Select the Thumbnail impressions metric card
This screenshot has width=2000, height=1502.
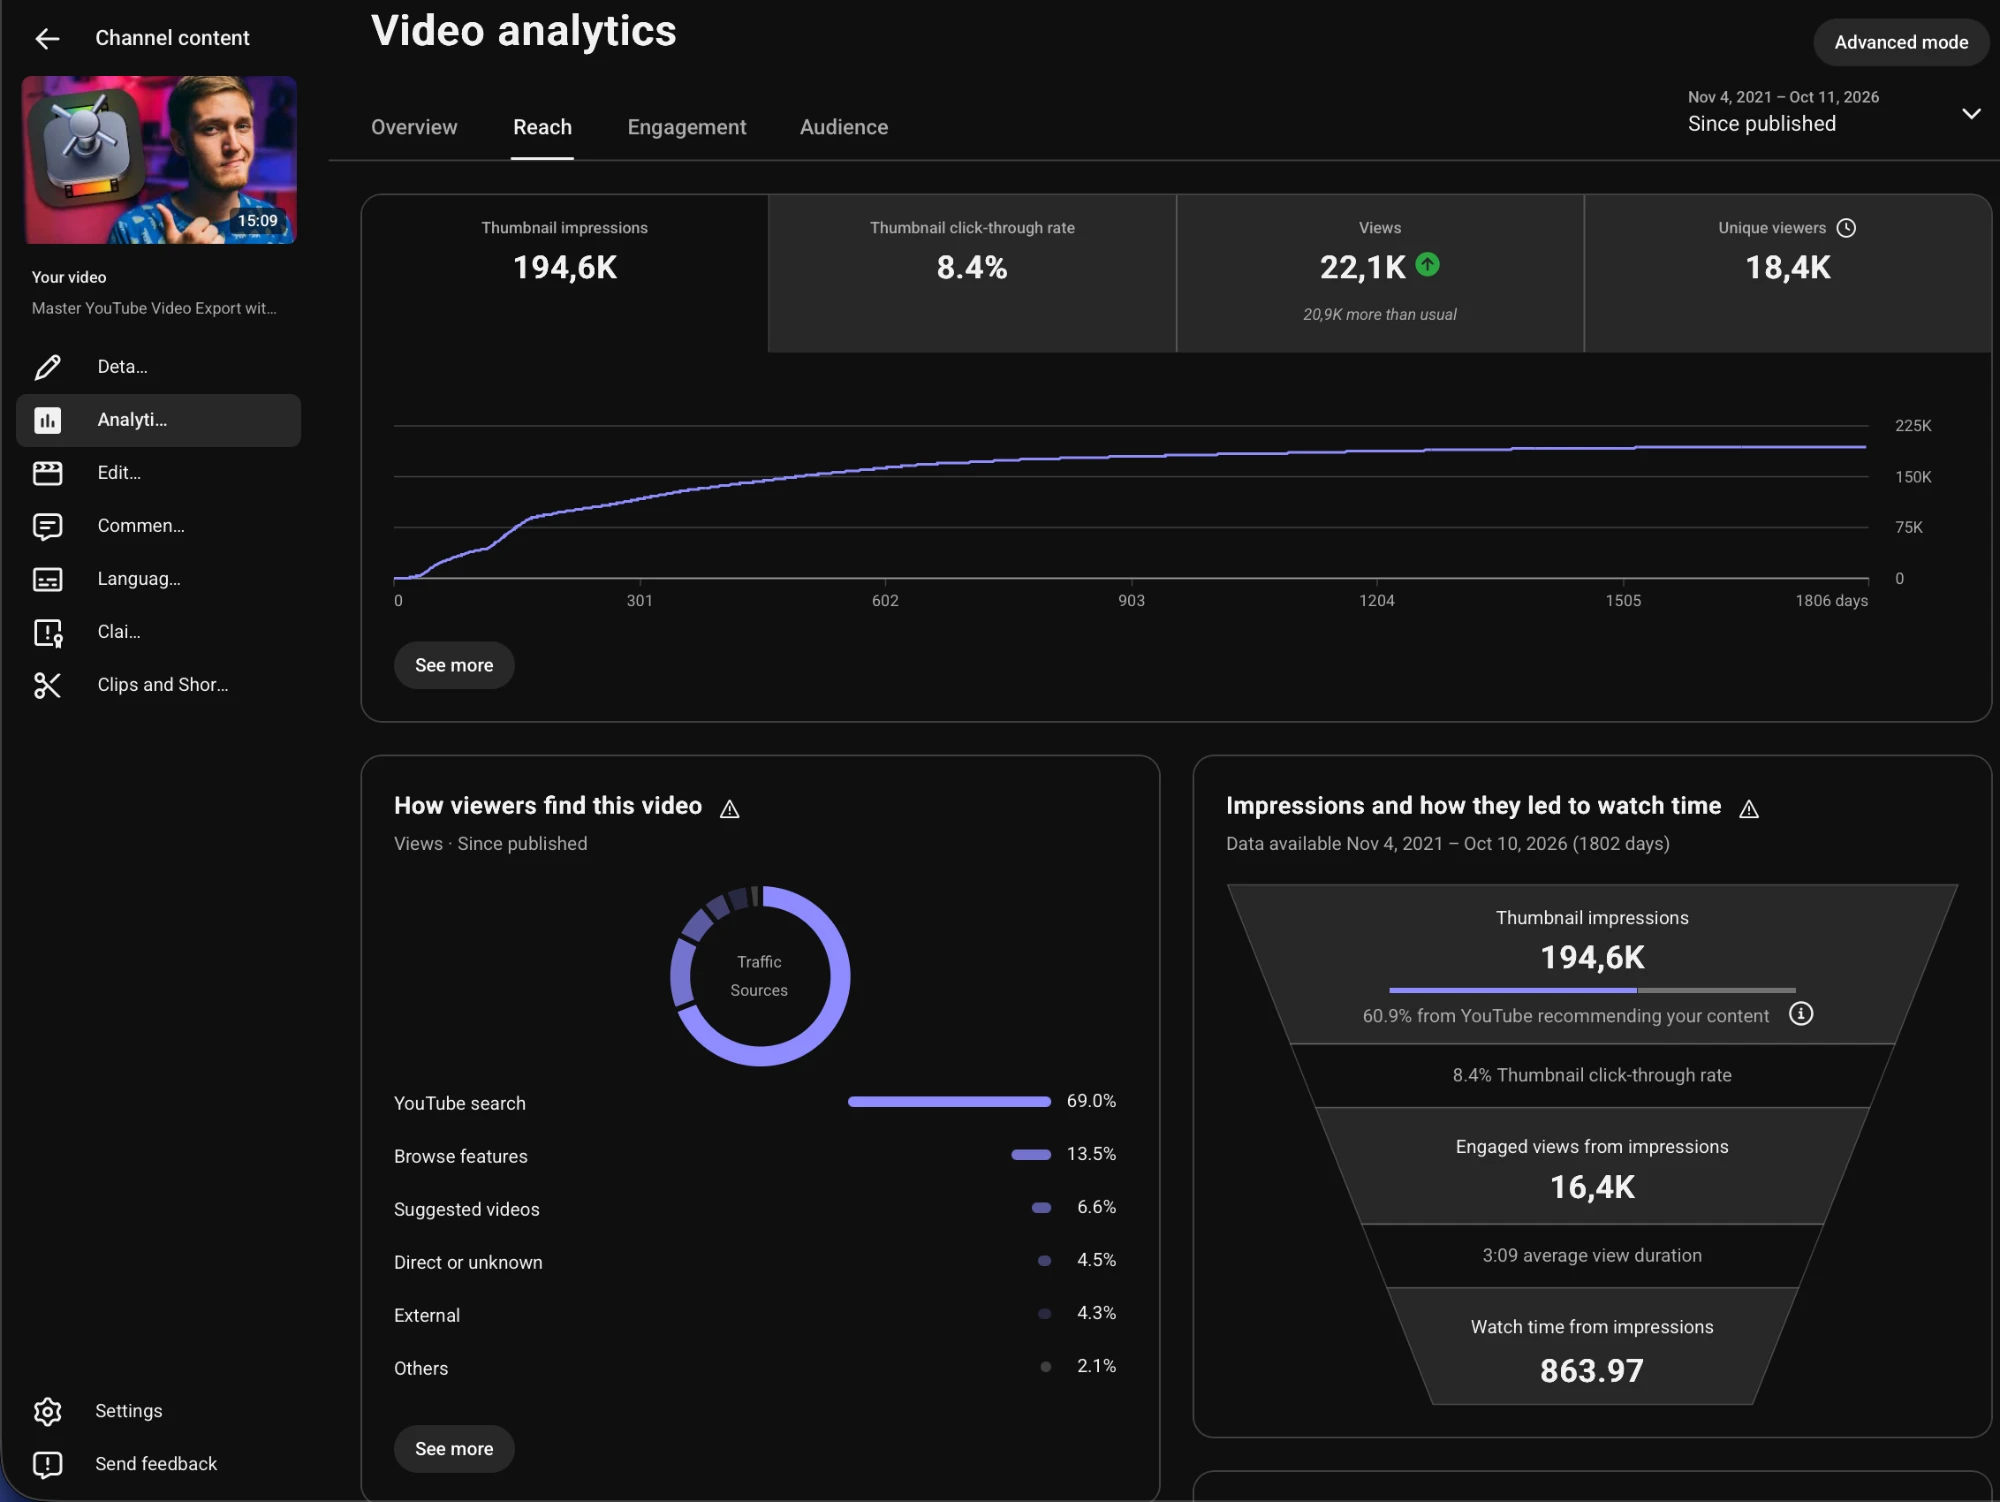(565, 273)
